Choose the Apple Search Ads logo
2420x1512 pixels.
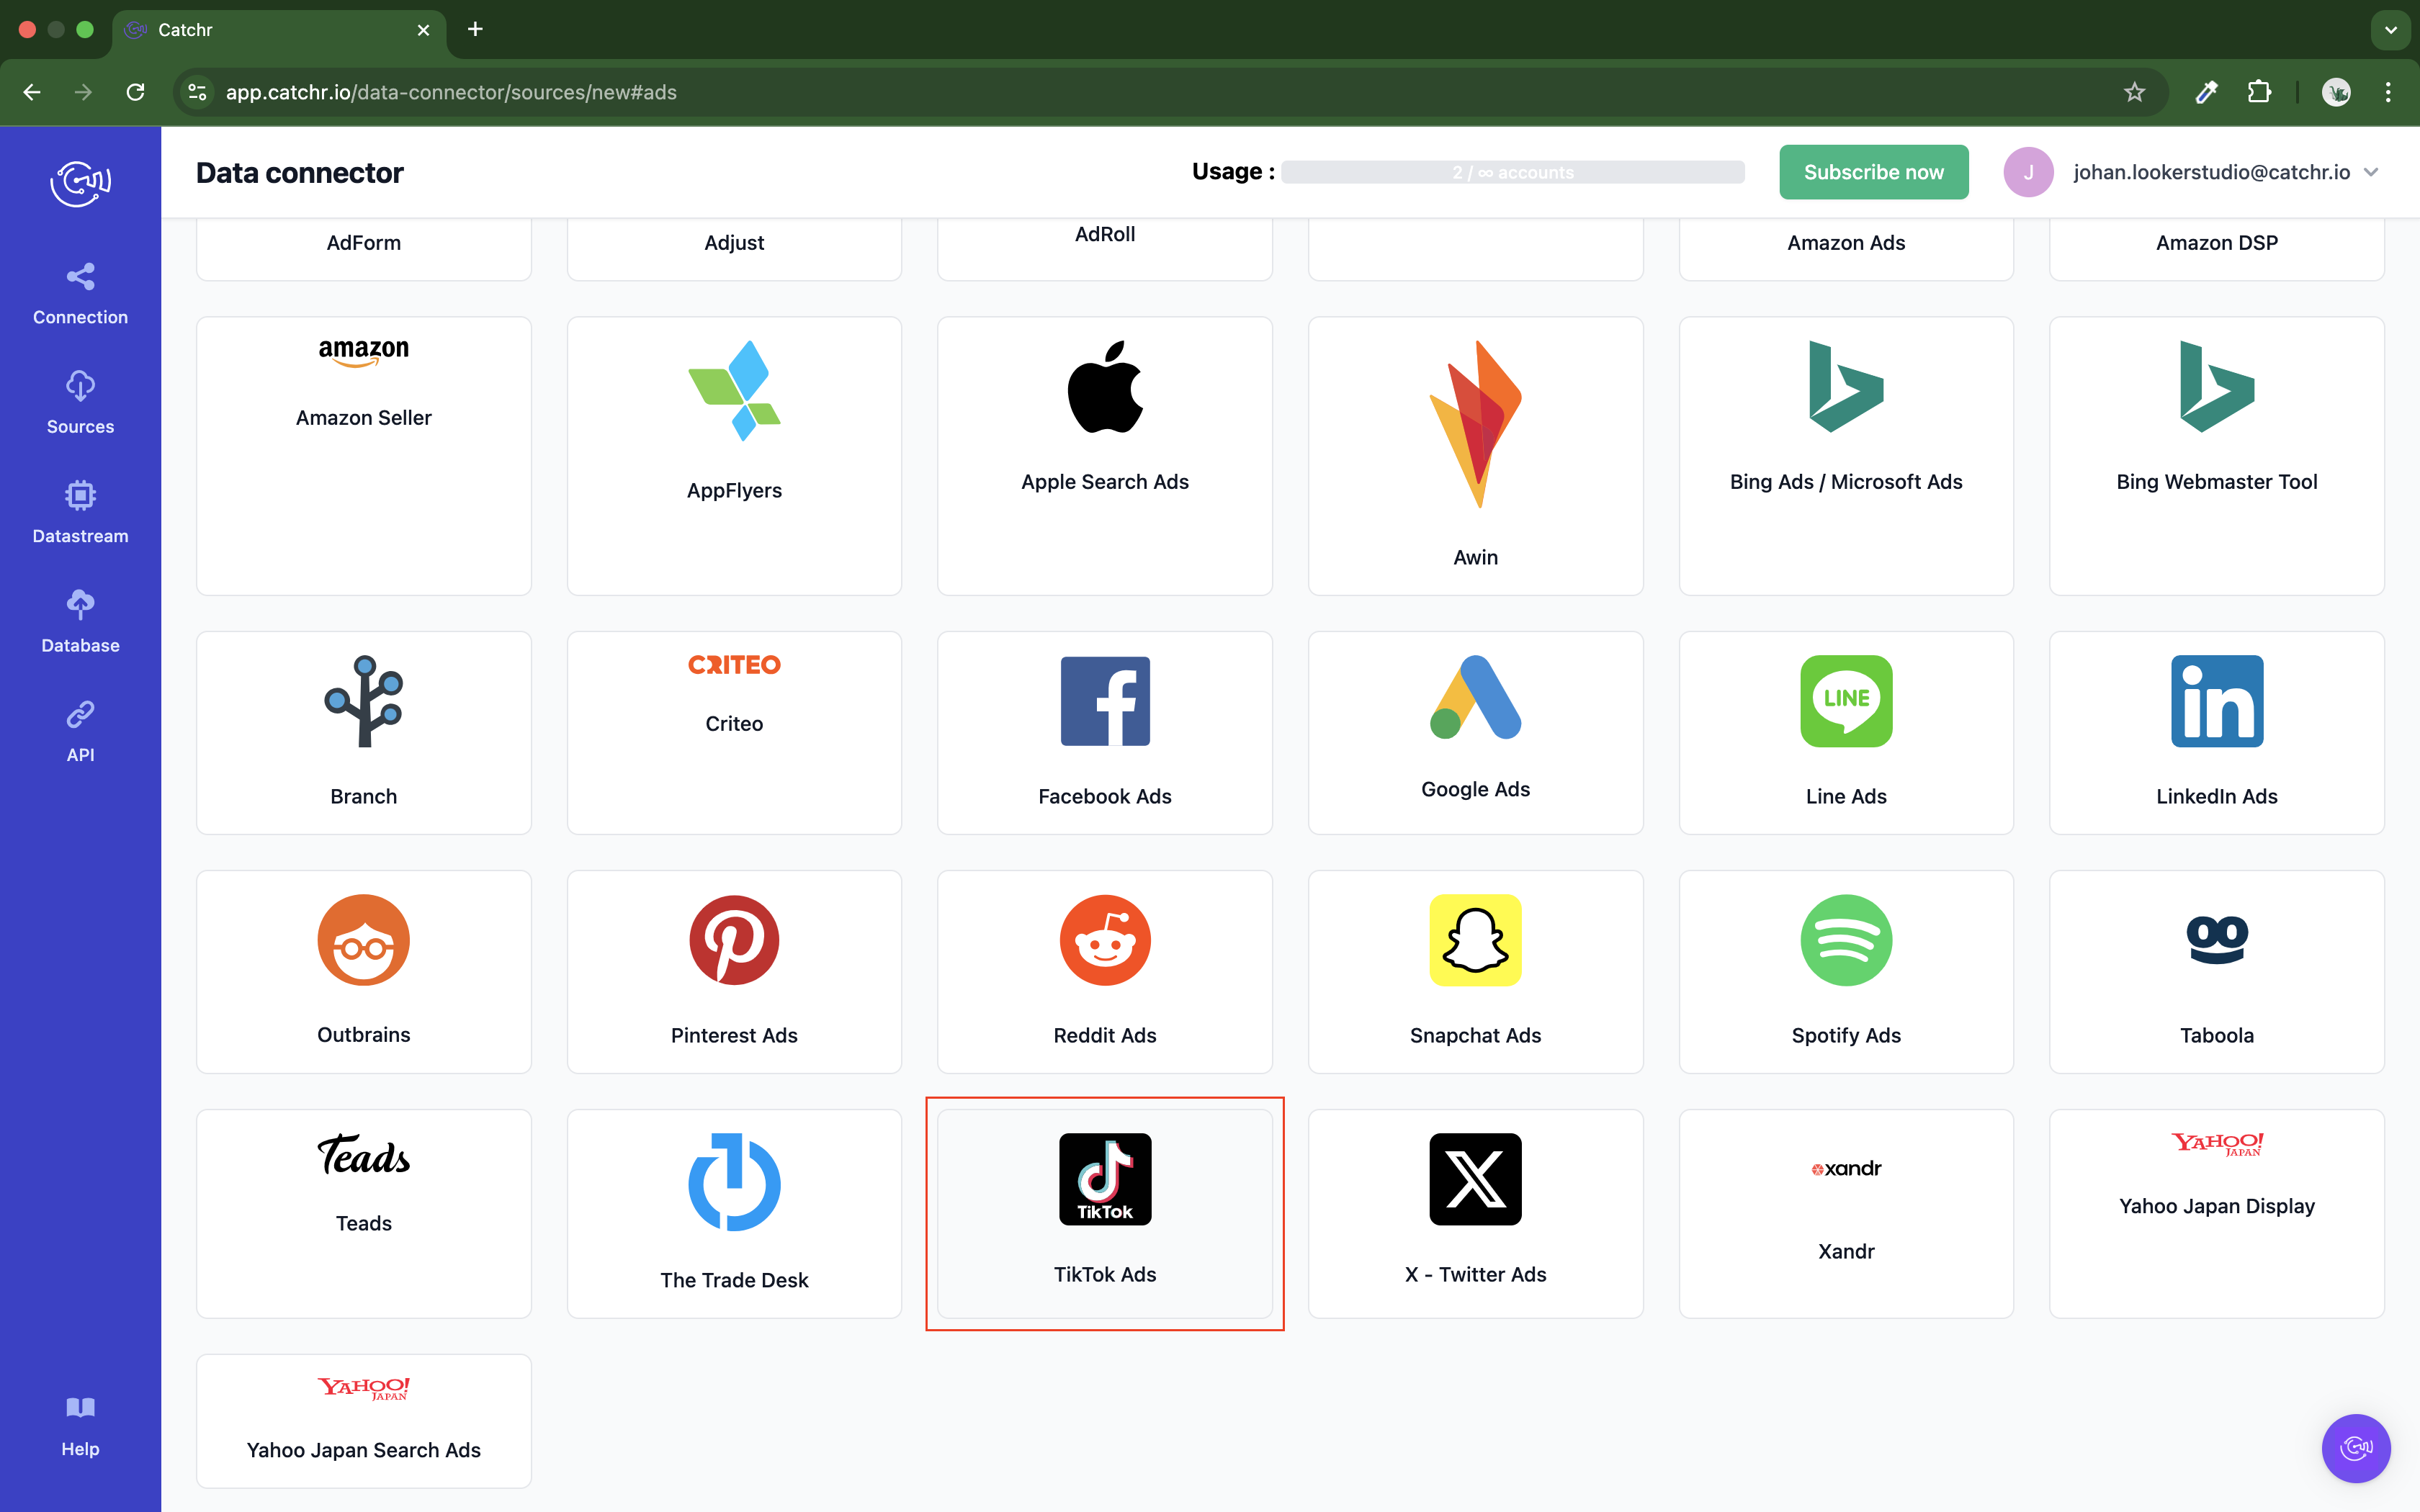tap(1105, 387)
